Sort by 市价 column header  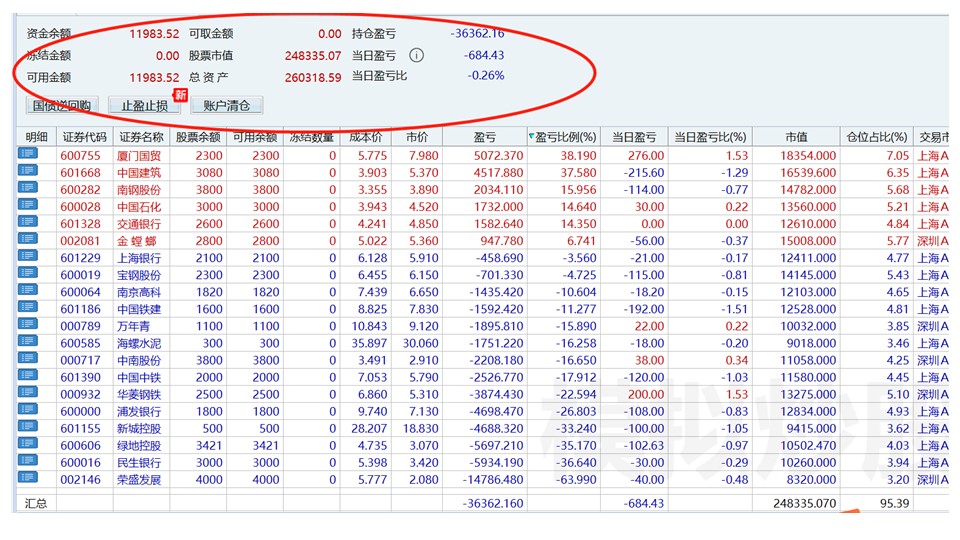click(417, 137)
